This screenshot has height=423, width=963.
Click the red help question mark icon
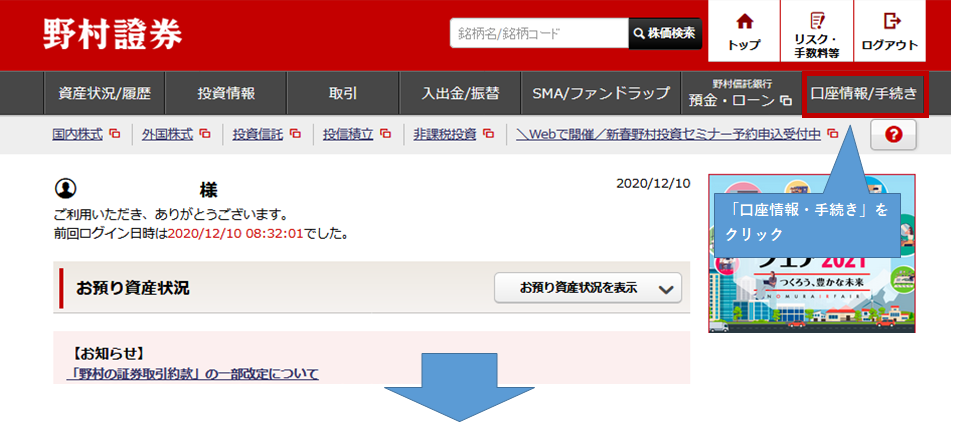point(893,135)
